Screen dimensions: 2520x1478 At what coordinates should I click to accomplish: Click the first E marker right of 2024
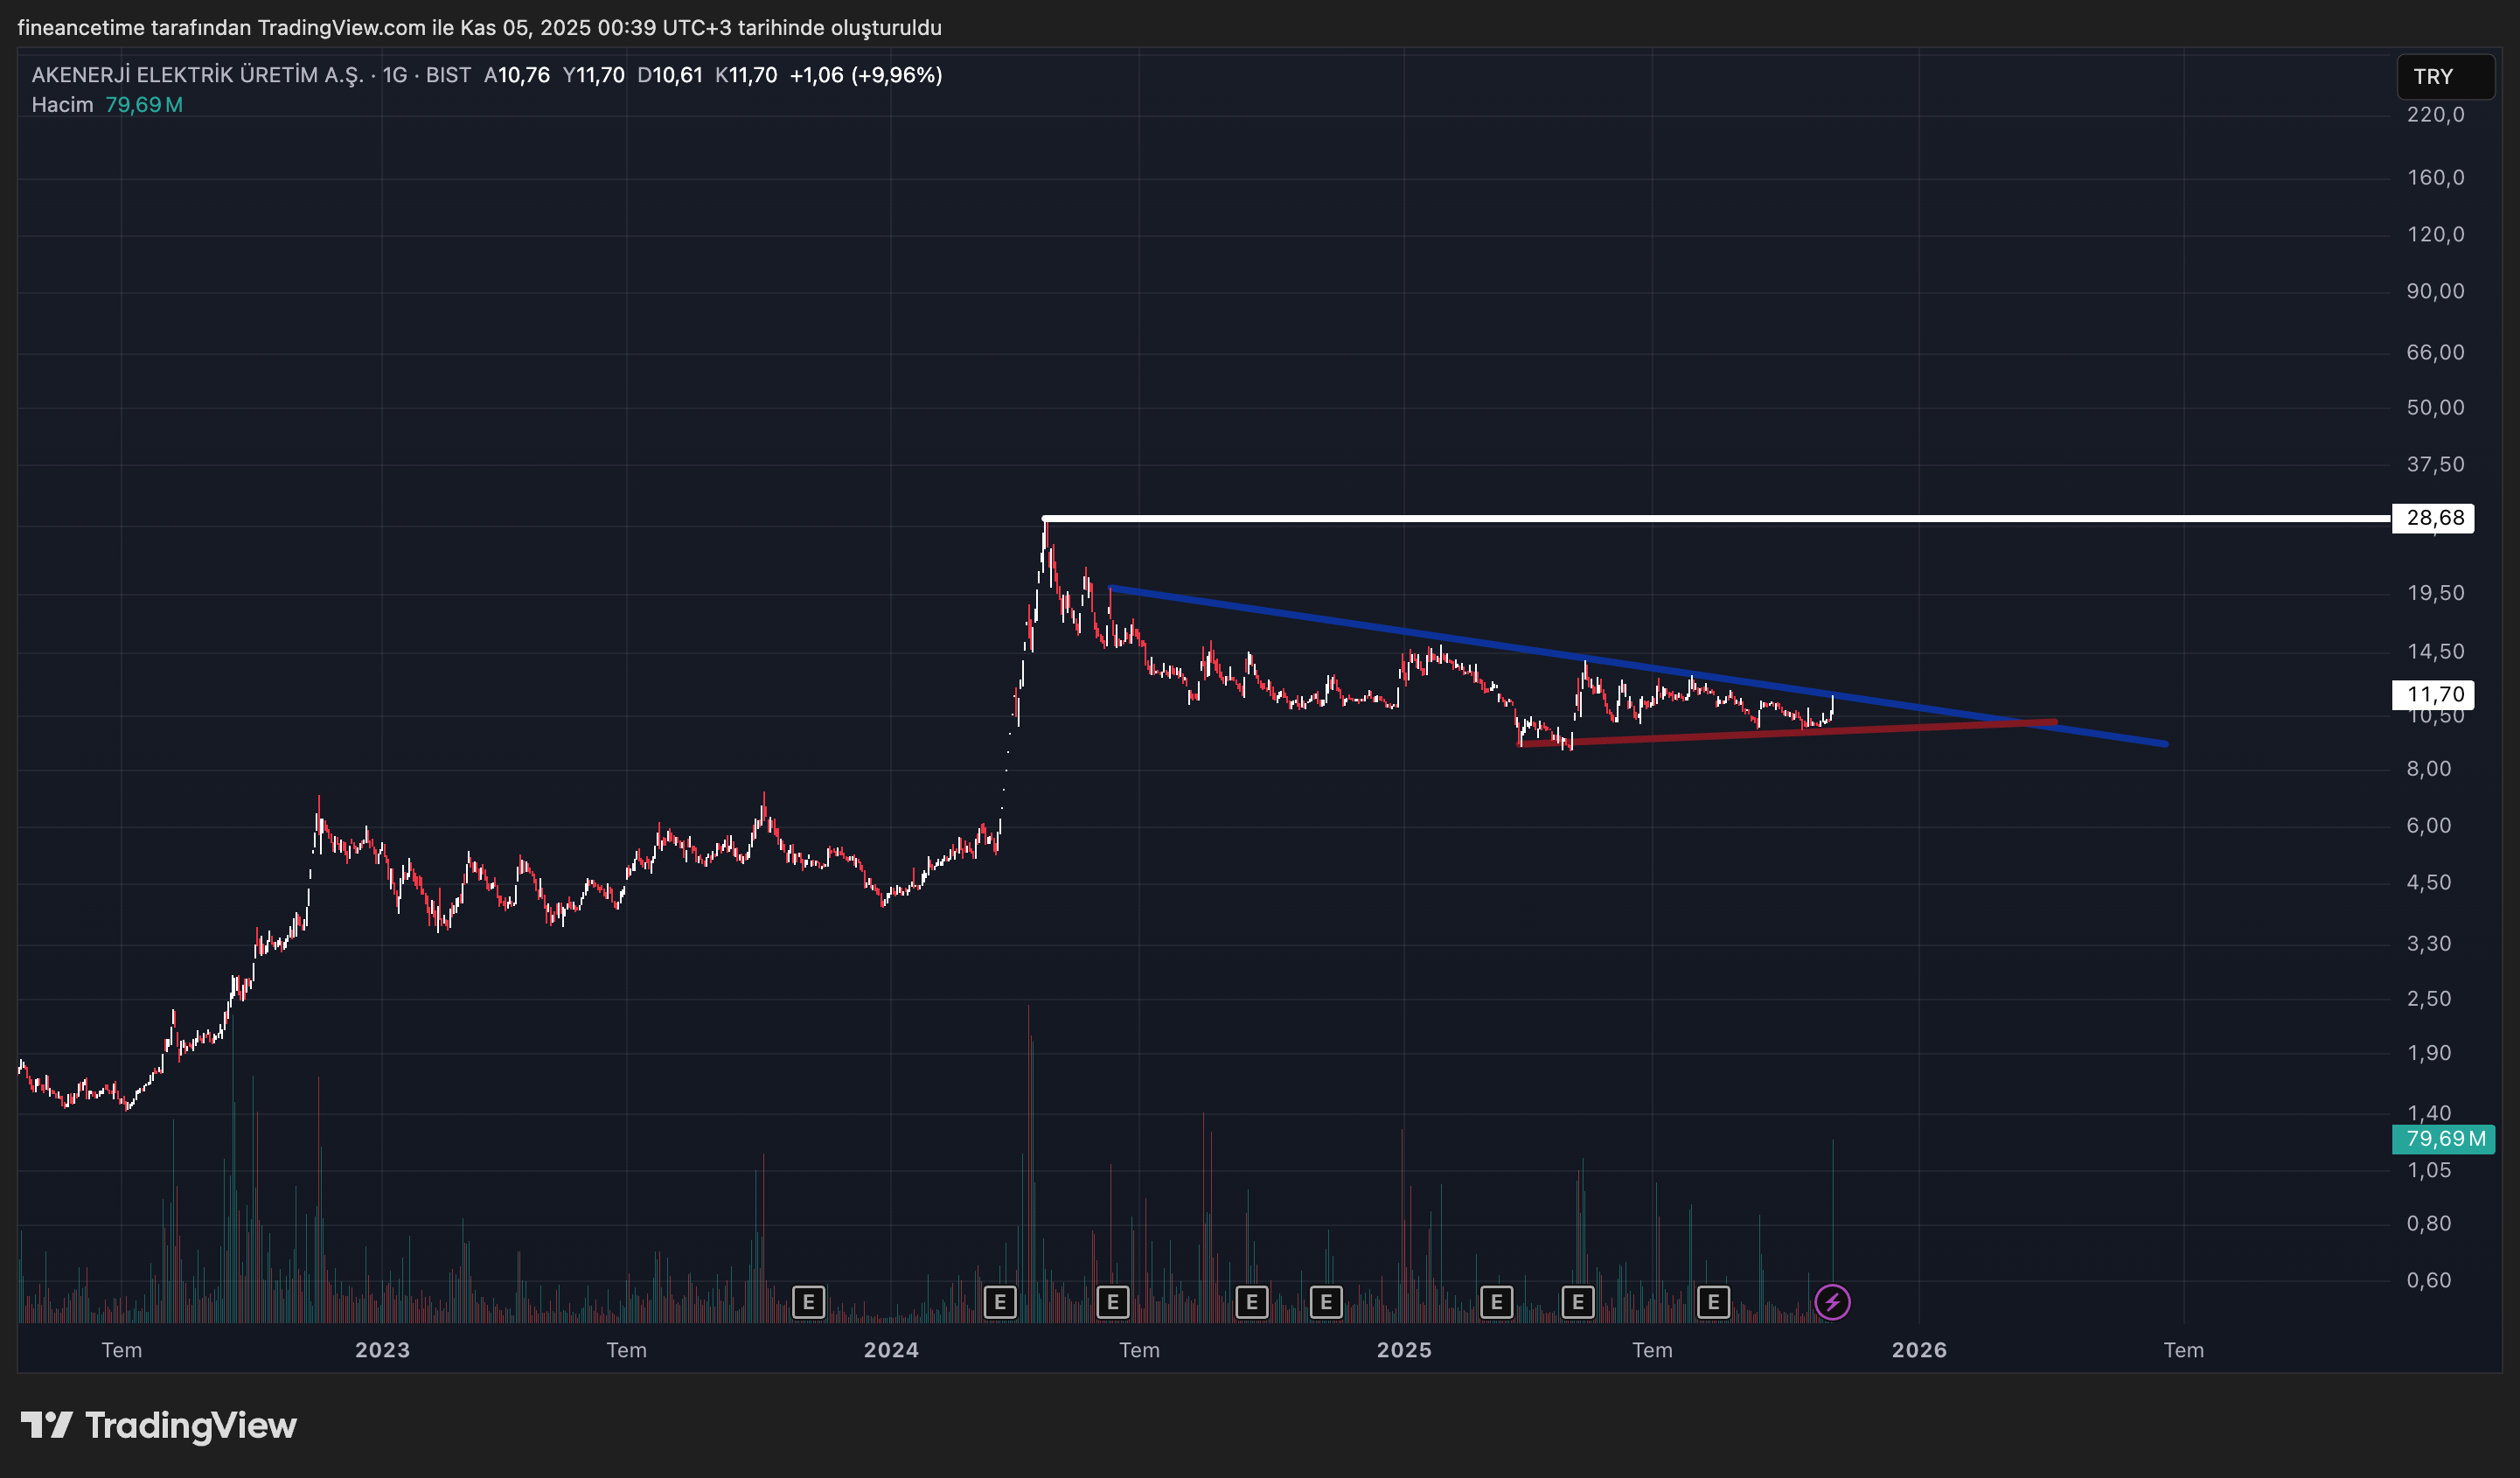(1000, 1302)
